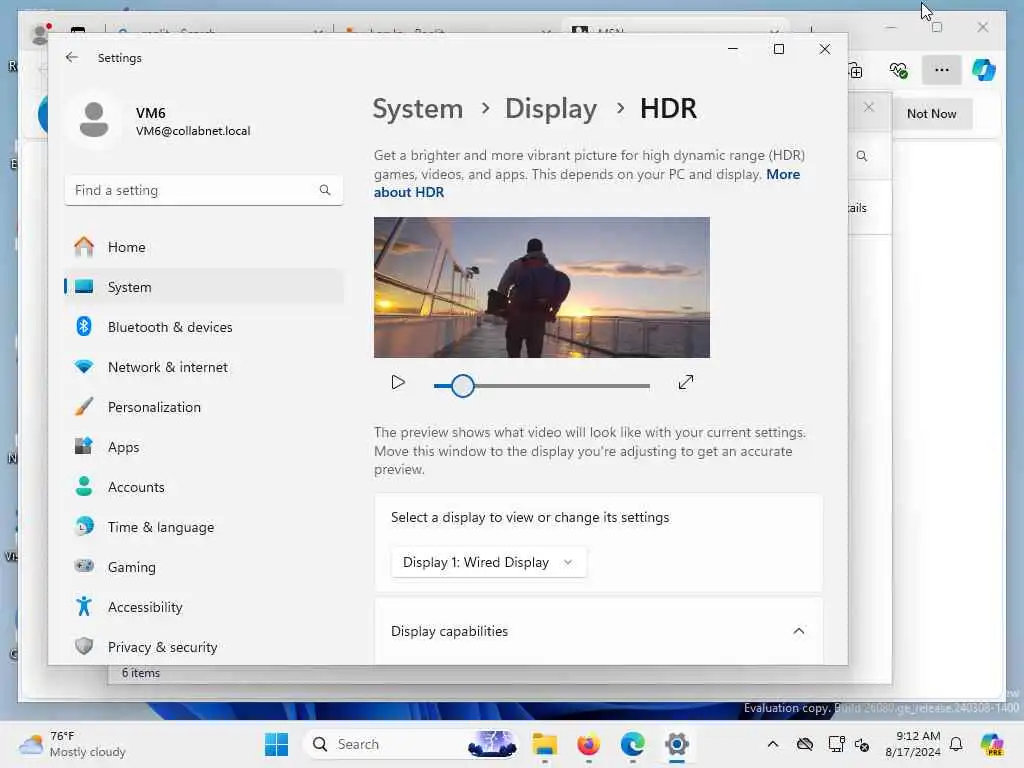Viewport: 1024px width, 768px height.
Task: Open Copilot icon in Edge toolbar
Action: click(x=984, y=70)
